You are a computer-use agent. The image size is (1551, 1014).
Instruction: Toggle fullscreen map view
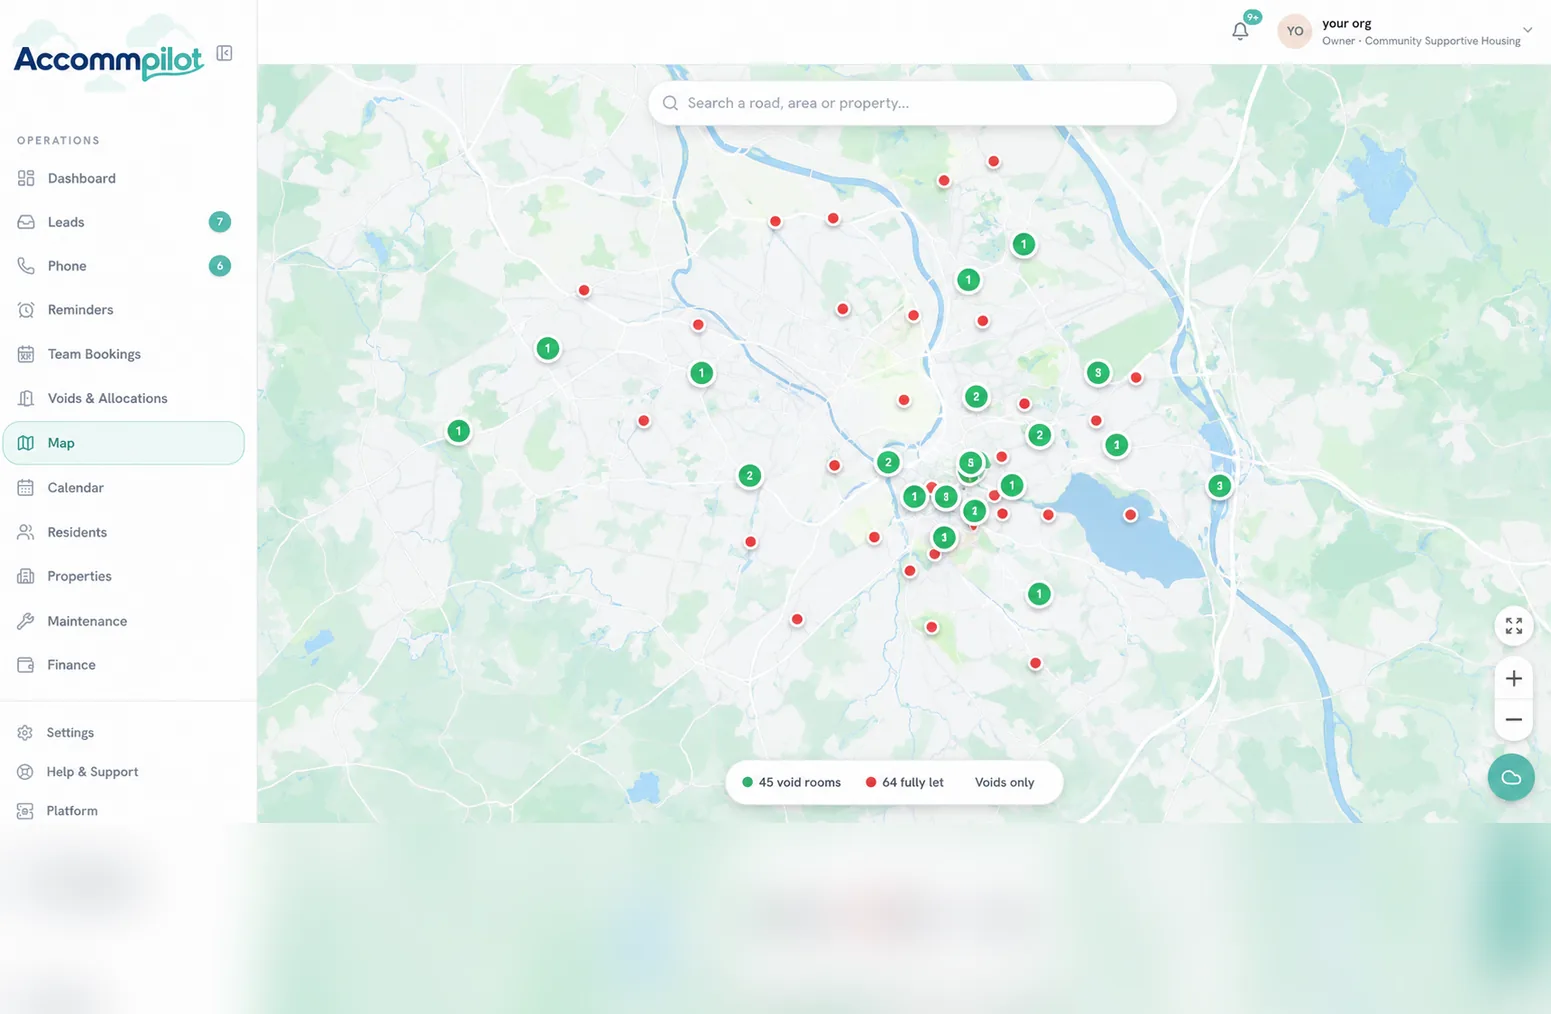coord(1513,626)
